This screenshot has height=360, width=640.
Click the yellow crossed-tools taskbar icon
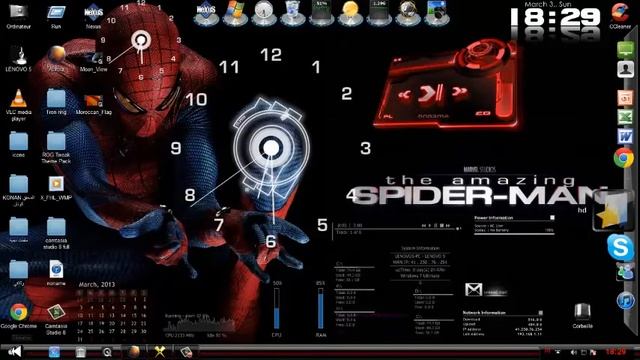[160, 352]
